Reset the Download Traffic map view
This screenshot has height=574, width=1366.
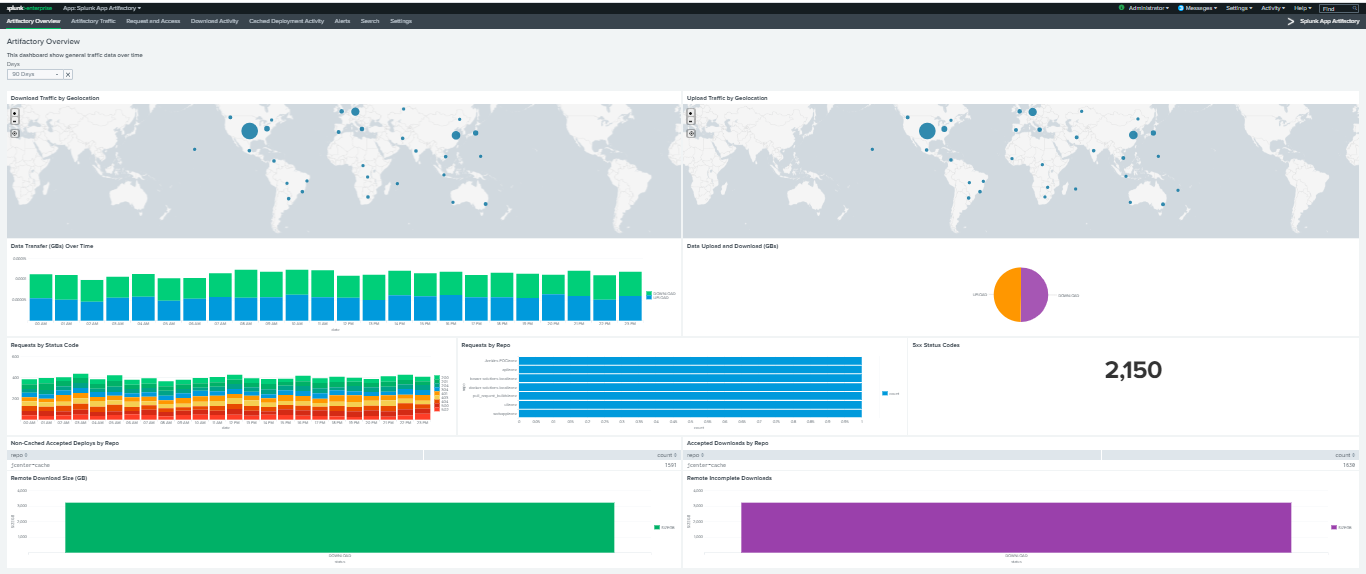click(15, 133)
